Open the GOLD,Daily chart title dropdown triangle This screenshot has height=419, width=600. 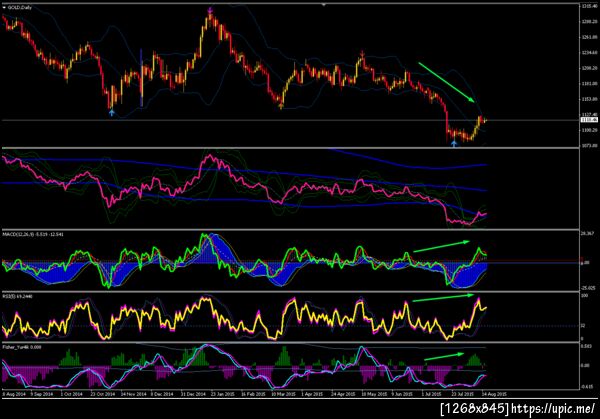[x=4, y=7]
